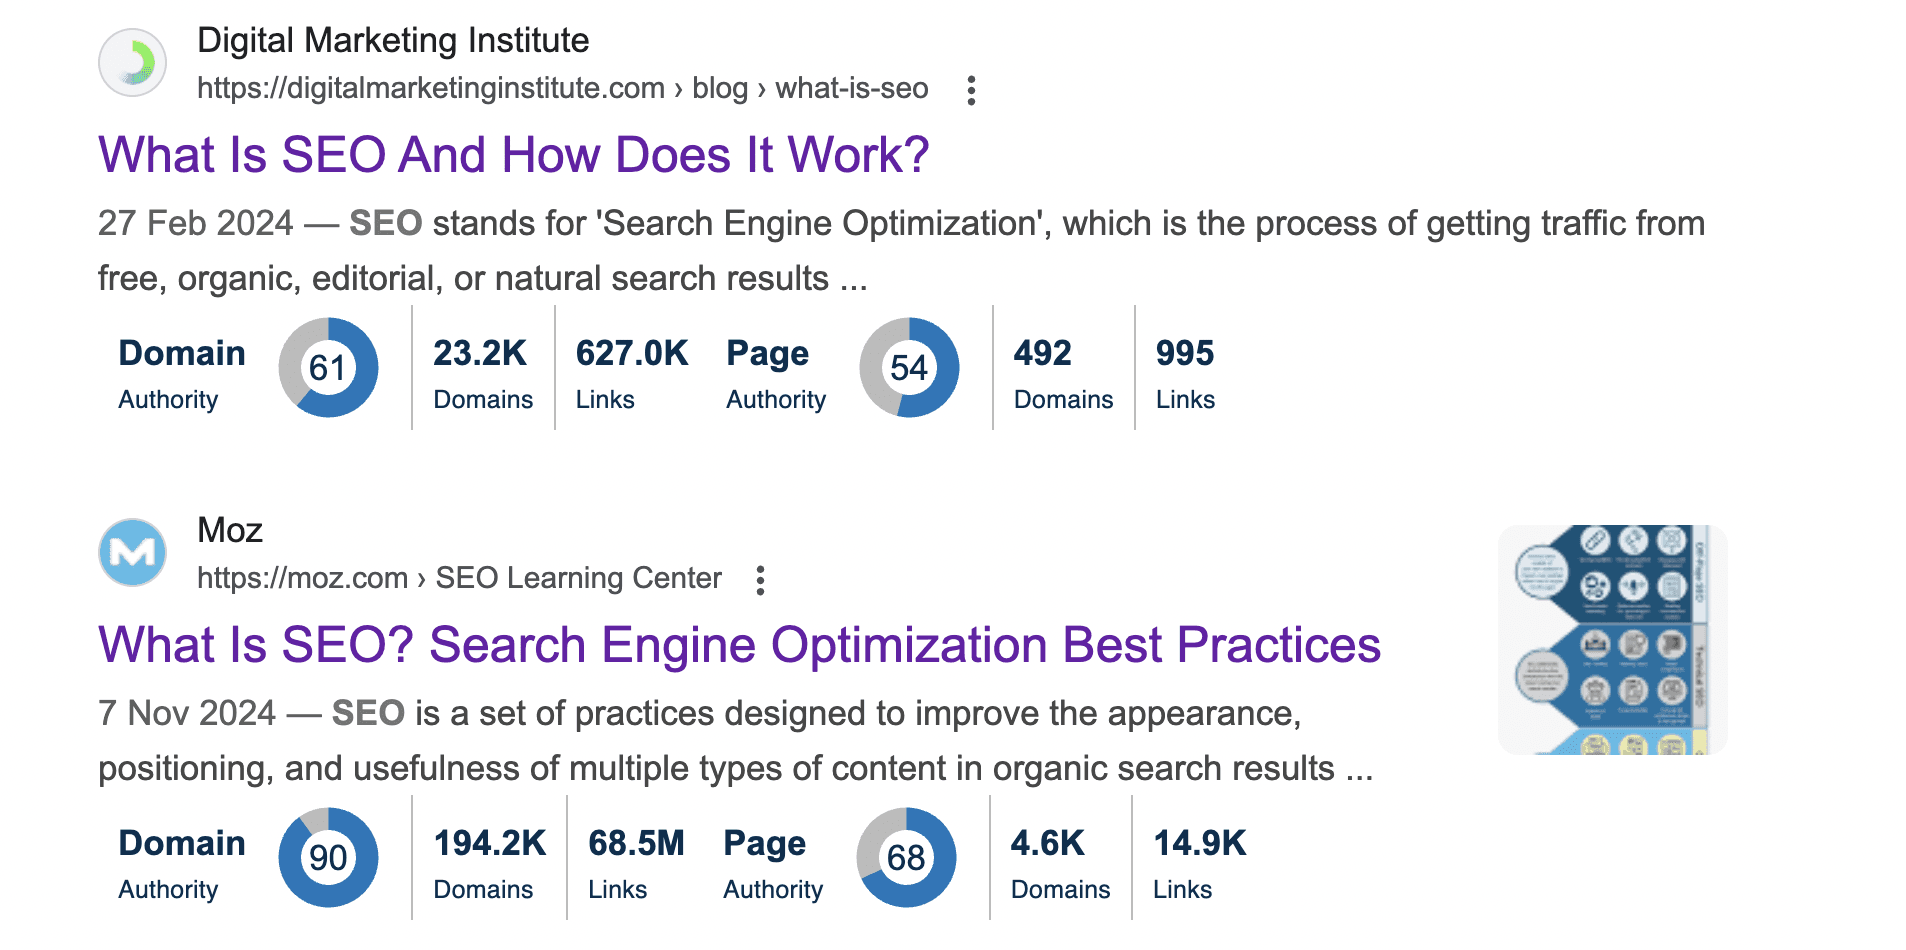Click the Moz "M" site logo
Screen dimensions: 1906x950
(131, 552)
